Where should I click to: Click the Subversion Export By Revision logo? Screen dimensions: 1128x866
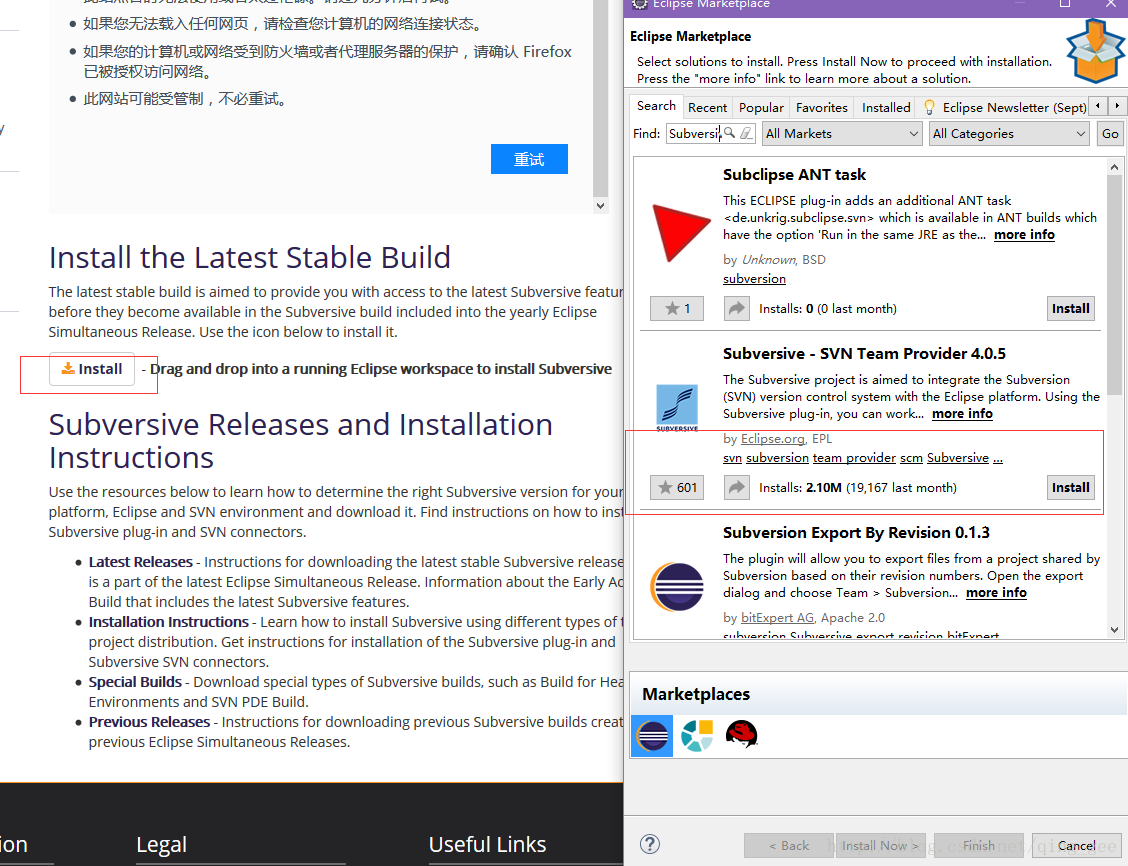pyautogui.click(x=677, y=587)
